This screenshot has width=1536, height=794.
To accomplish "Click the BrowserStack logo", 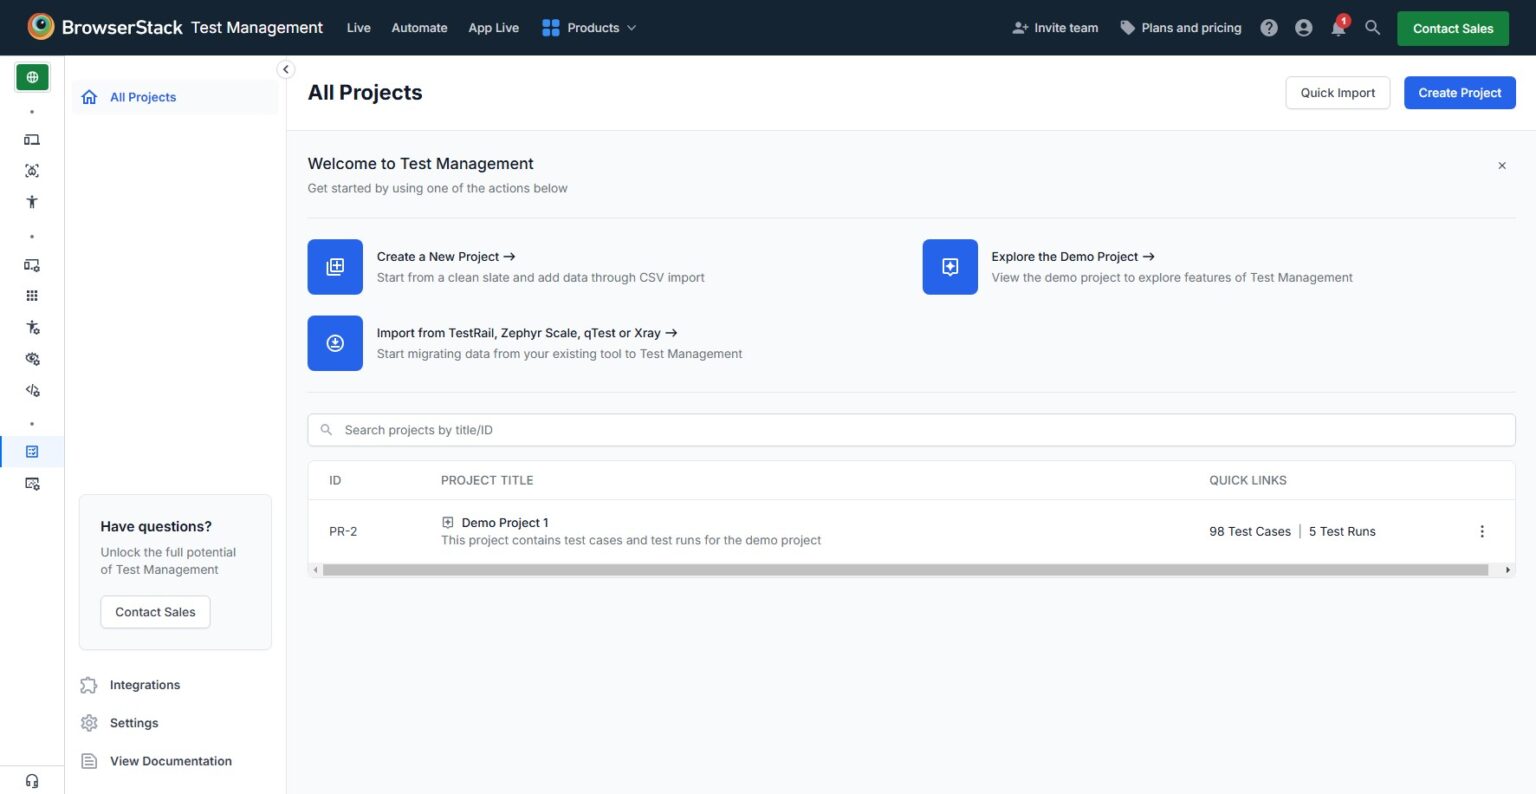I will [41, 26].
